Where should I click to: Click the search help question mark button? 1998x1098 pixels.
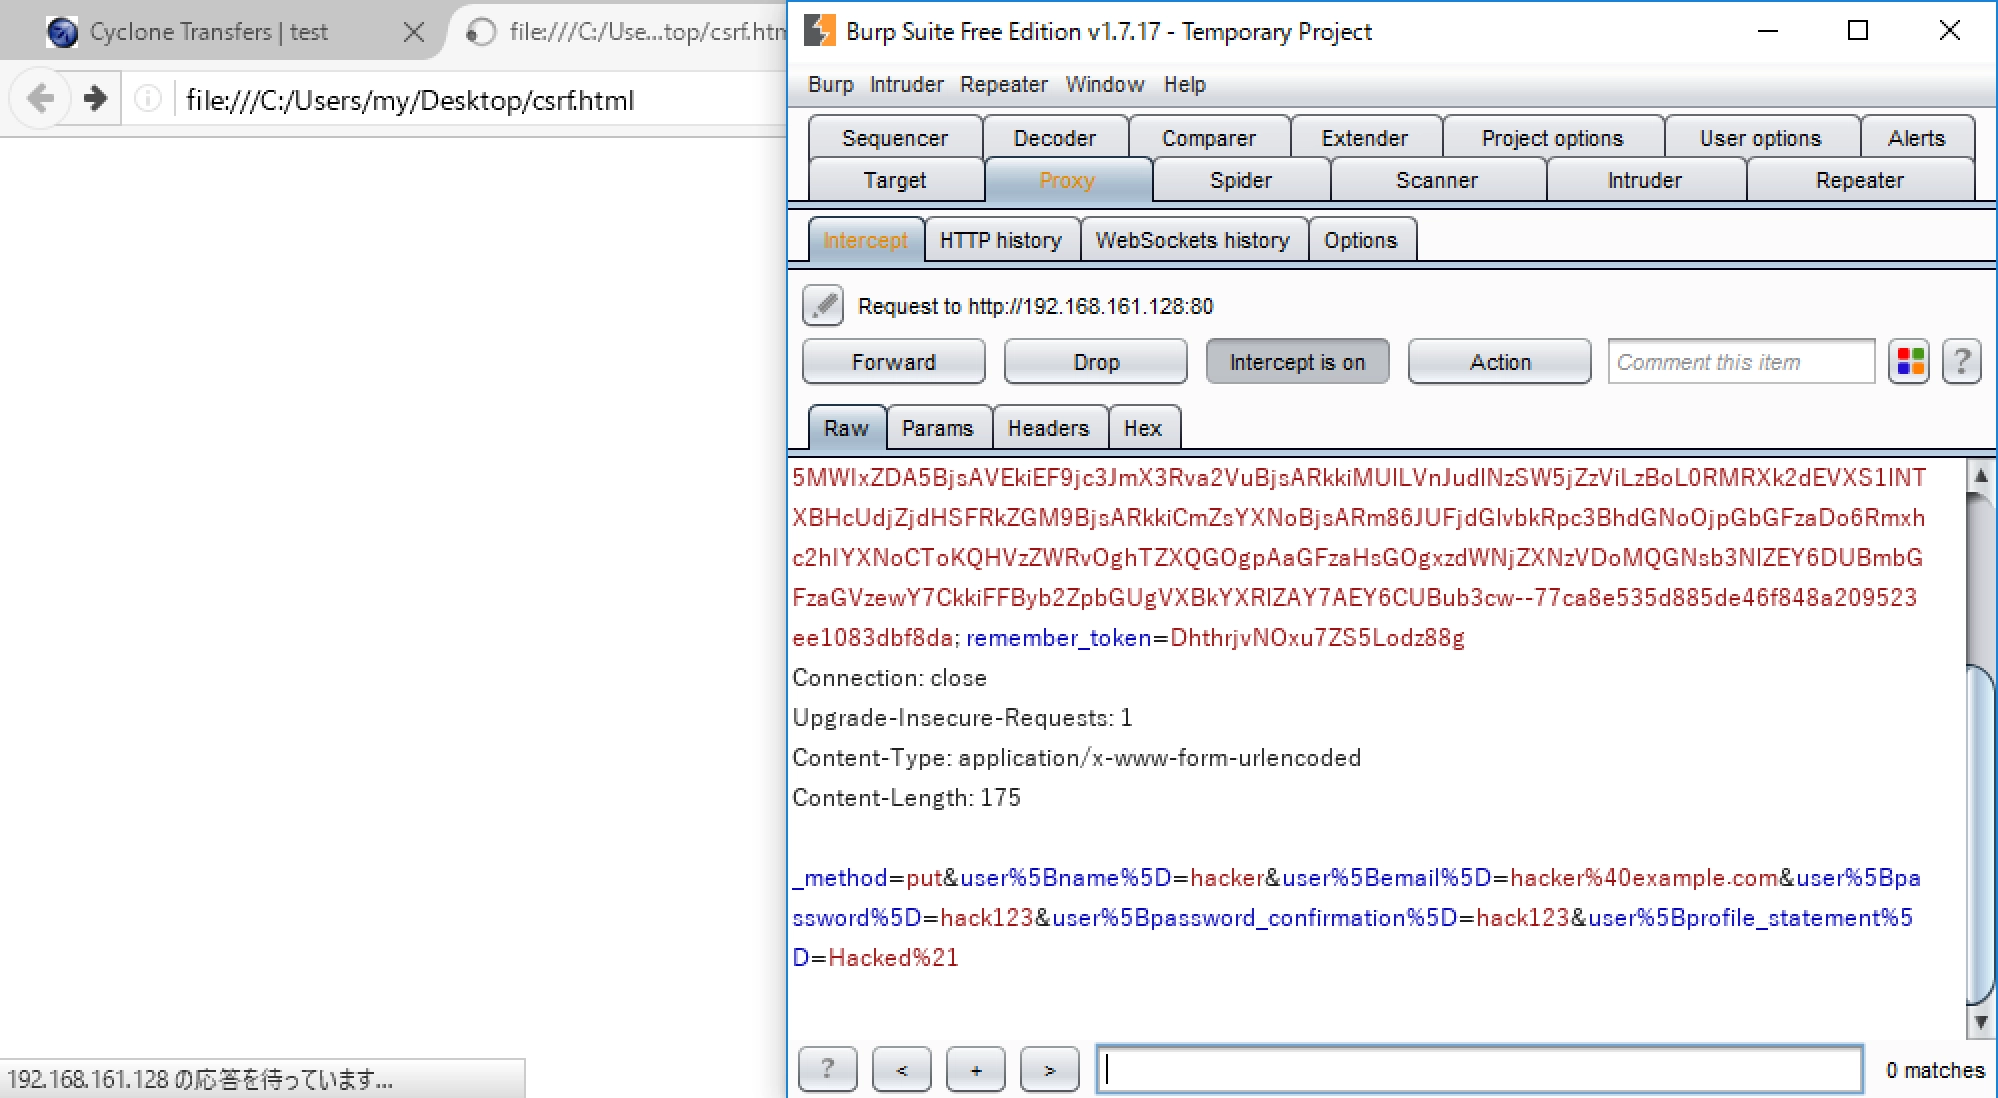tap(827, 1069)
